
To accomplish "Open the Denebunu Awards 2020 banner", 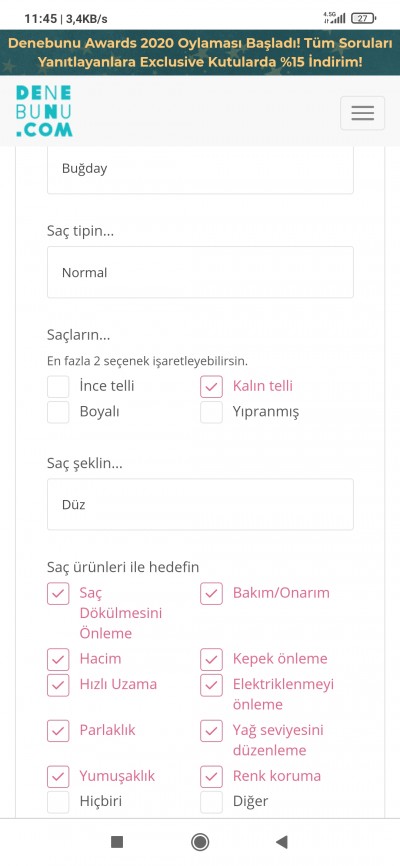I will click(200, 52).
